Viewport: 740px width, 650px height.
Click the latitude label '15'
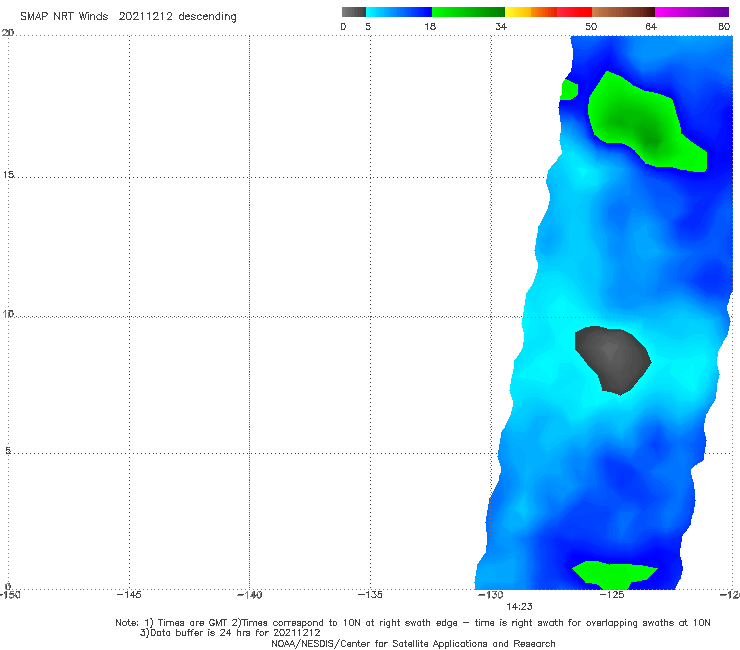click(8, 175)
